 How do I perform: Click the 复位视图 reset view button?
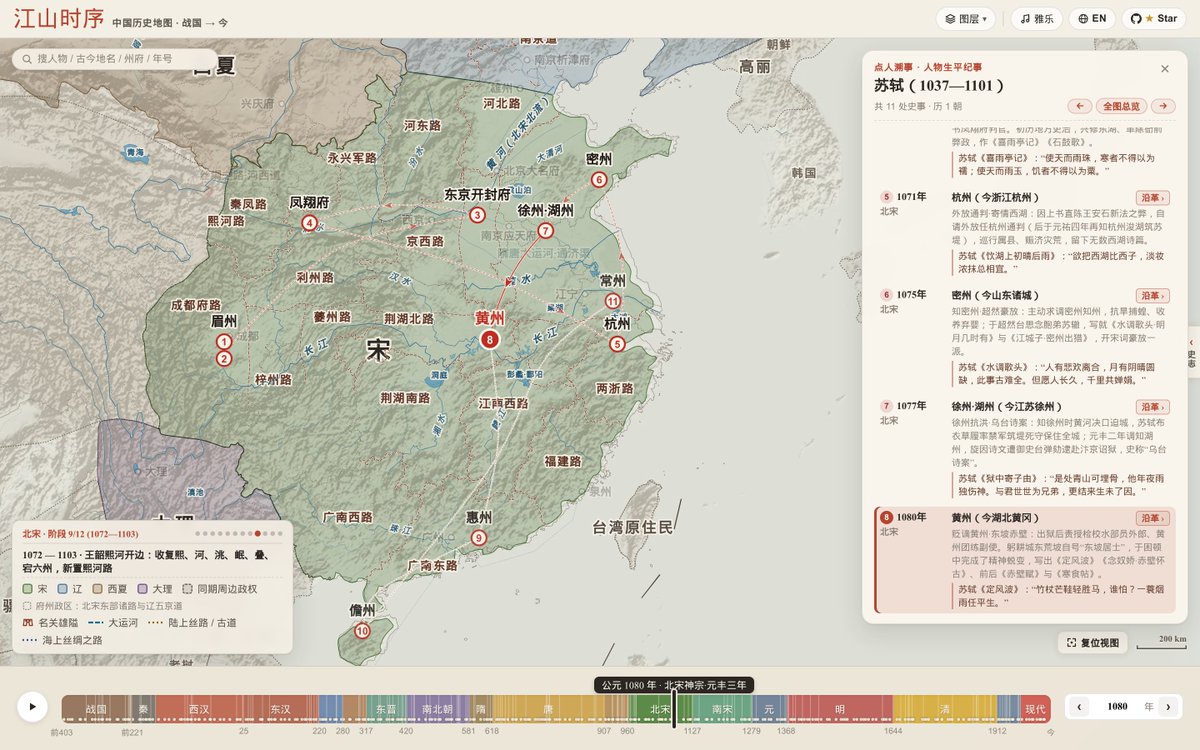pyautogui.click(x=1093, y=642)
